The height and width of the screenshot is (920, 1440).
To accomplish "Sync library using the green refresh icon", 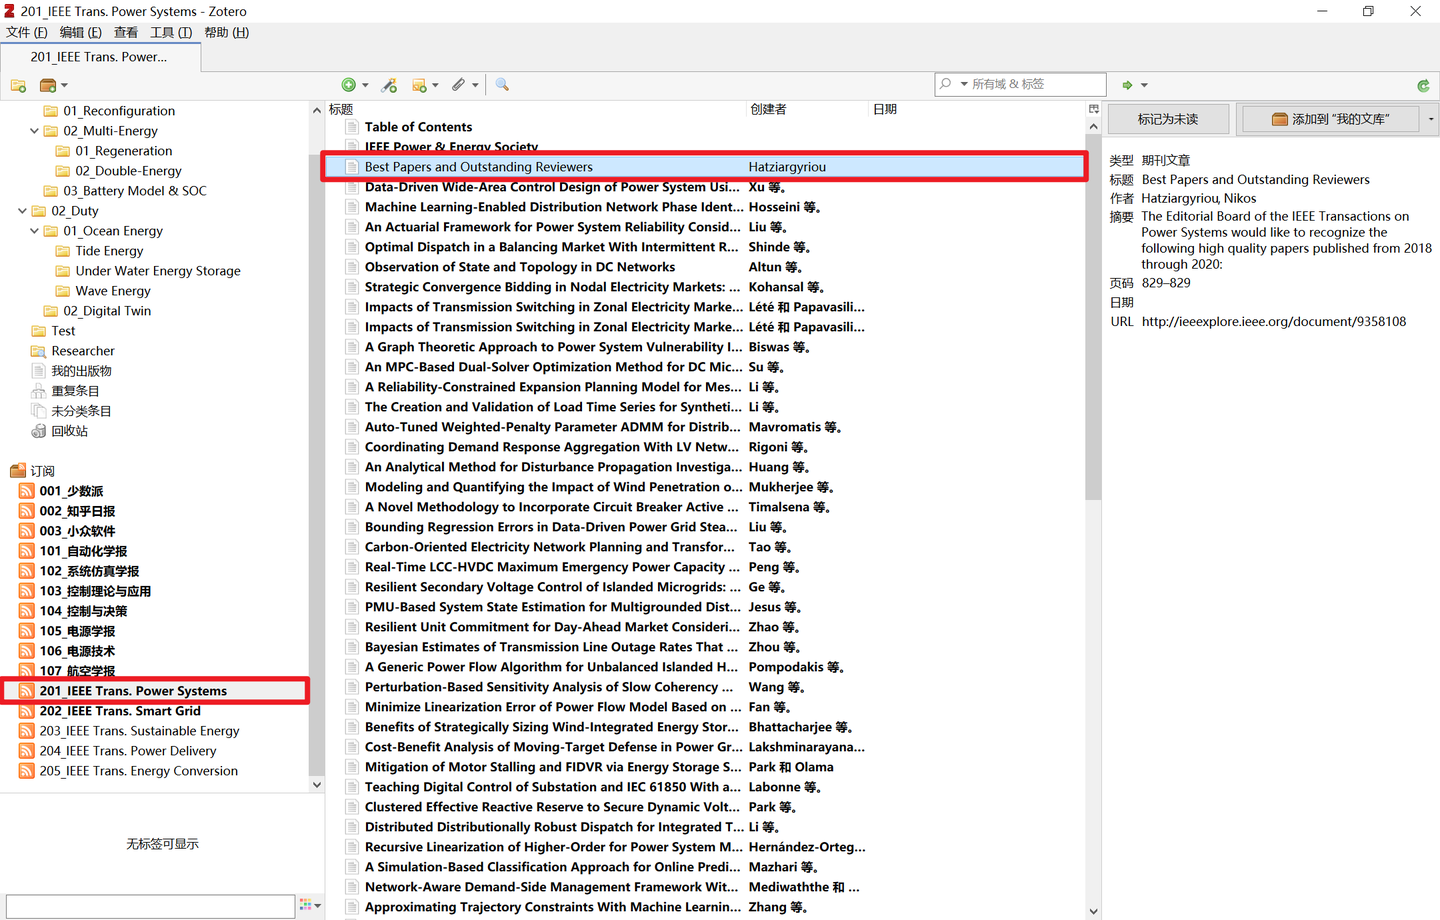I will pyautogui.click(x=1424, y=85).
